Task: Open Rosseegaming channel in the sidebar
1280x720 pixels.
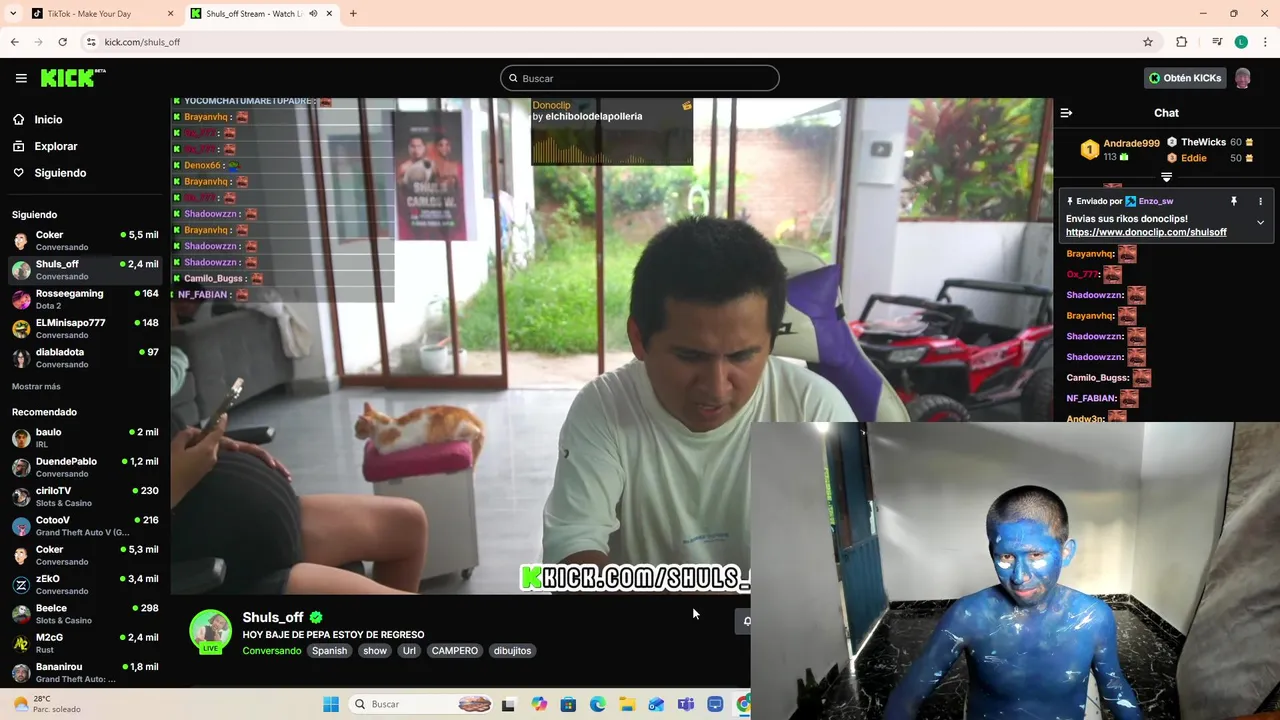Action: coord(85,299)
